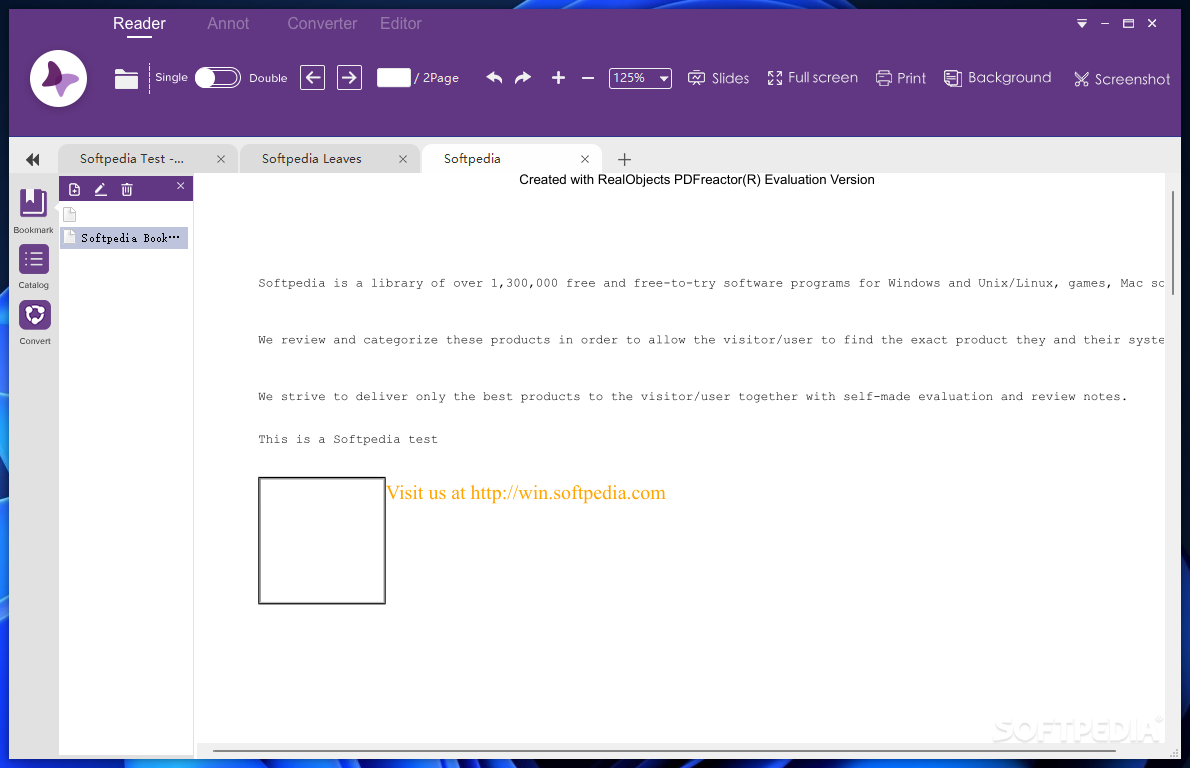Edit the selected bookmark
This screenshot has height=768, width=1190.
point(100,190)
